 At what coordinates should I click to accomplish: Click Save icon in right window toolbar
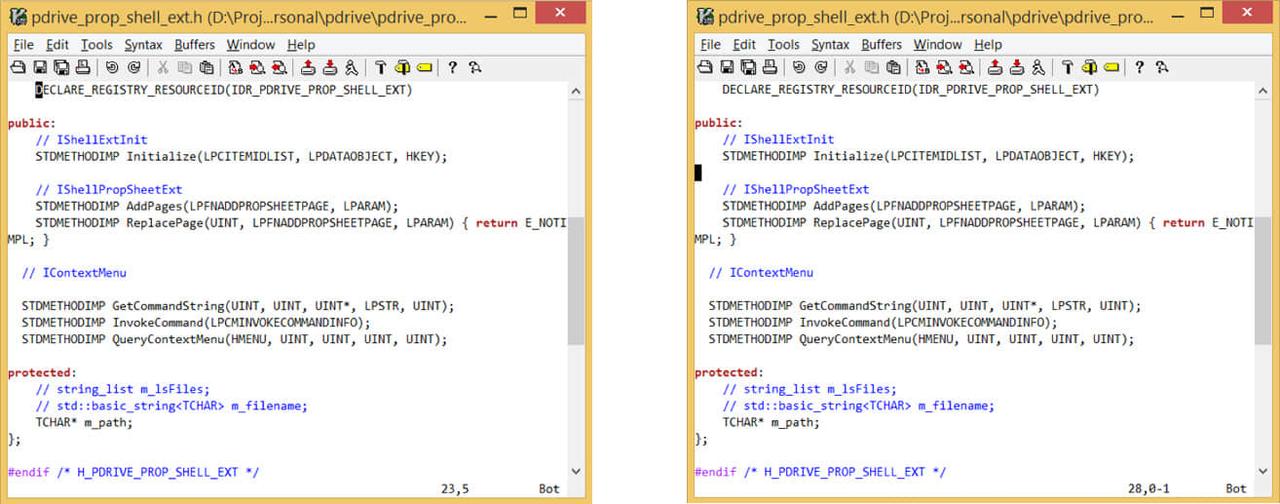click(x=726, y=68)
